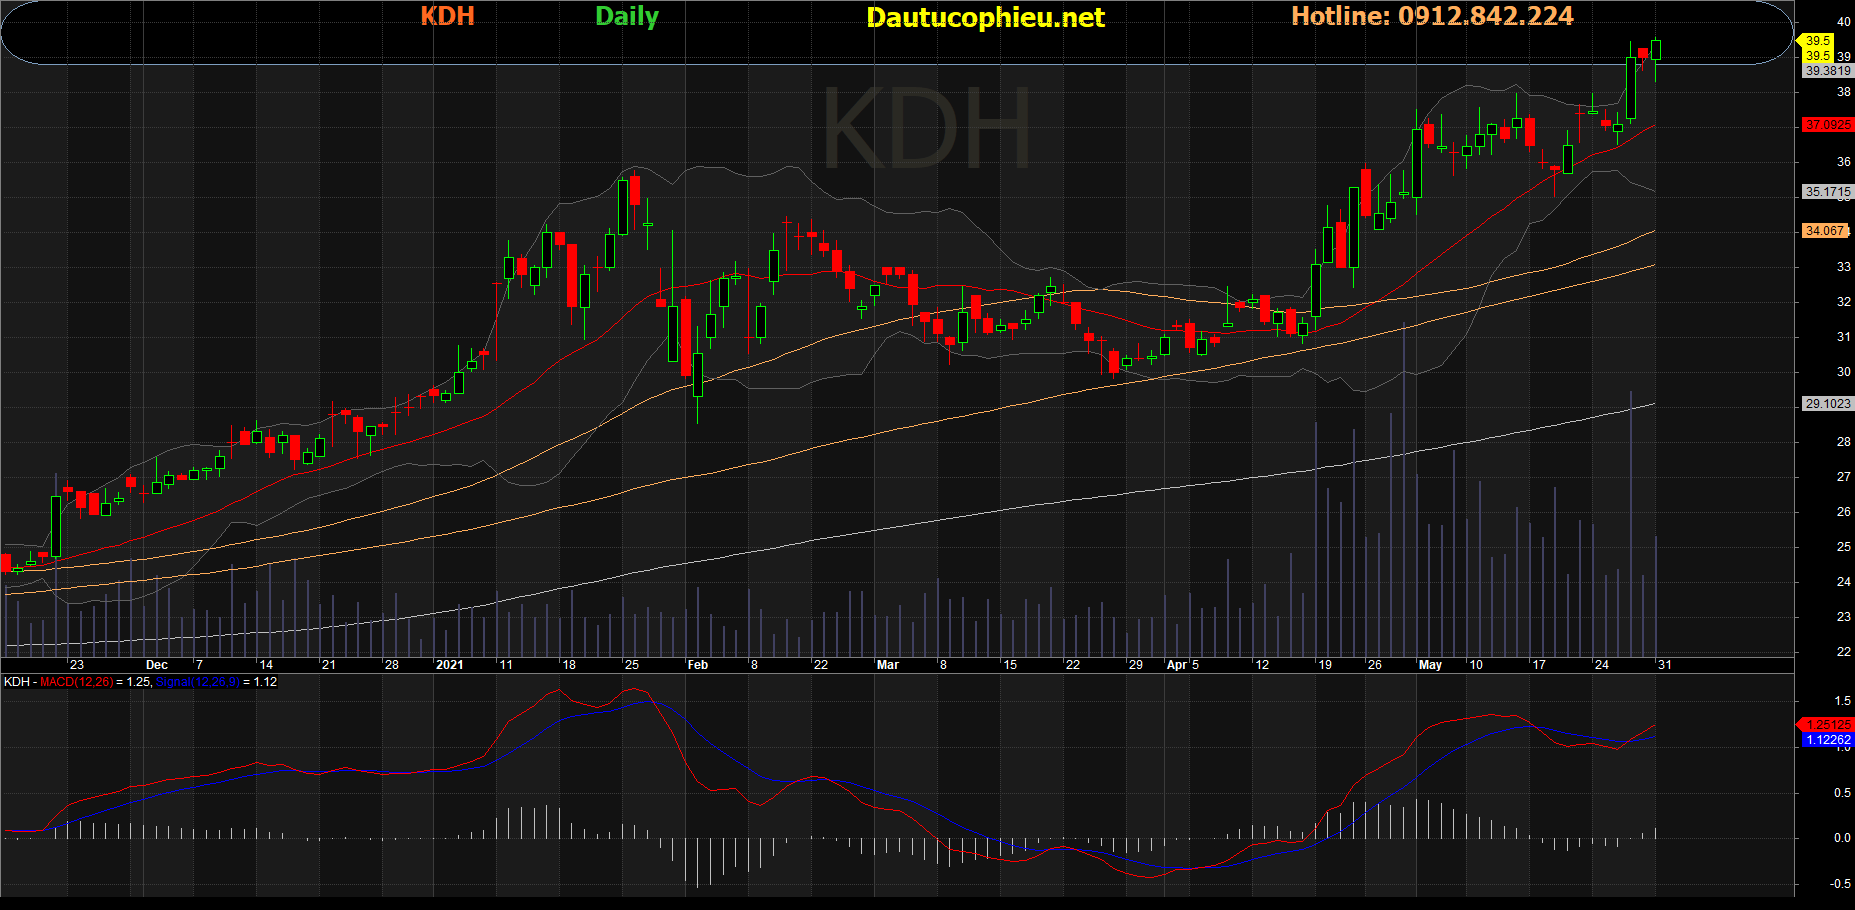This screenshot has height=910, width=1855.
Task: Select the red 37.0925 moving average tag
Action: click(1827, 125)
